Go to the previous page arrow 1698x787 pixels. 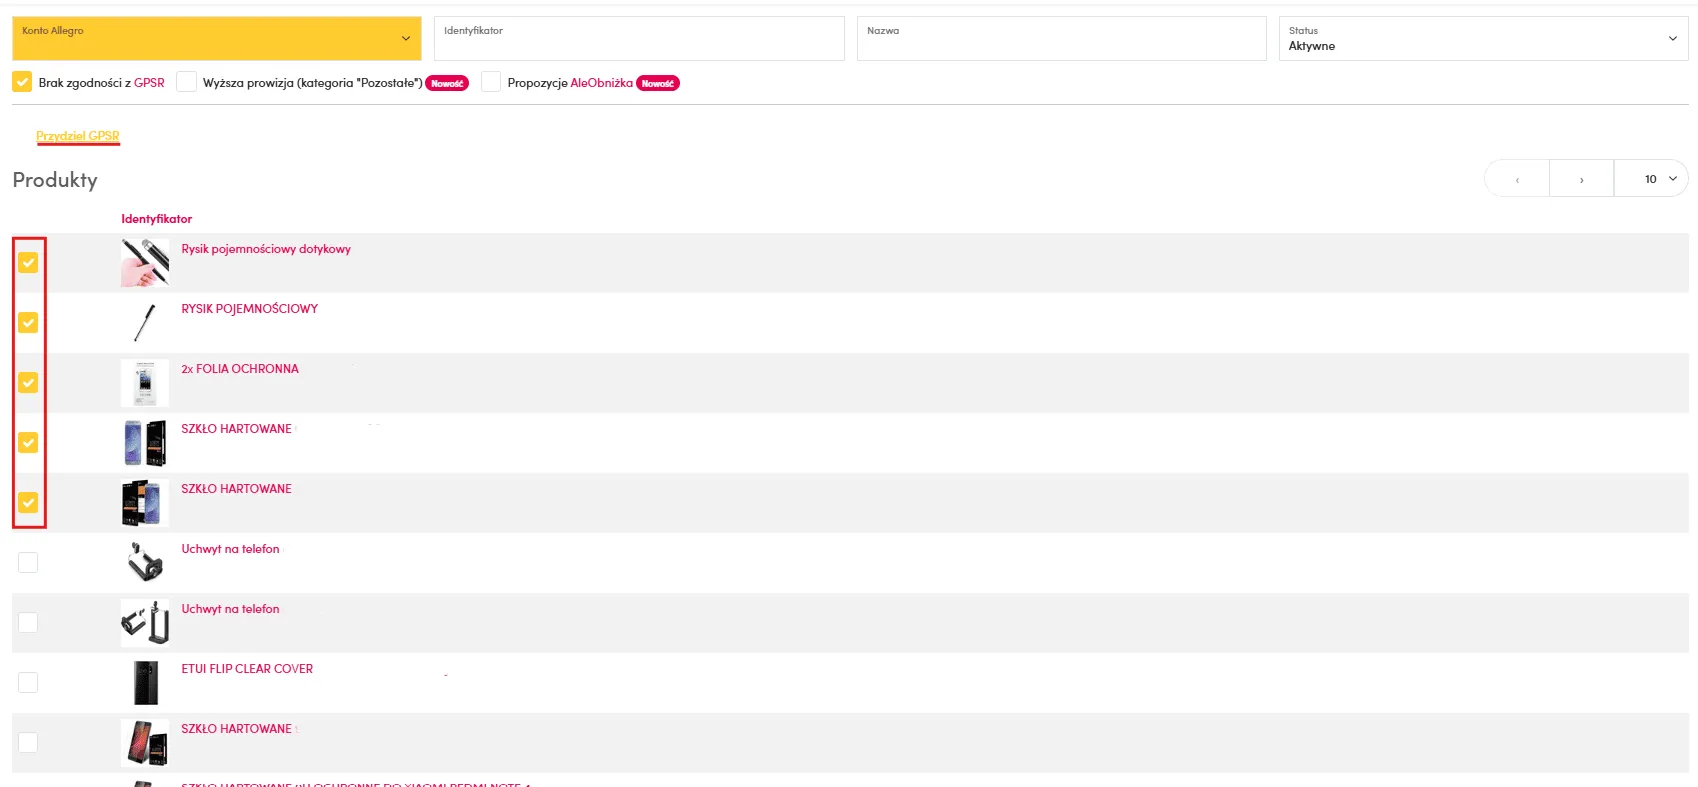pyautogui.click(x=1517, y=179)
